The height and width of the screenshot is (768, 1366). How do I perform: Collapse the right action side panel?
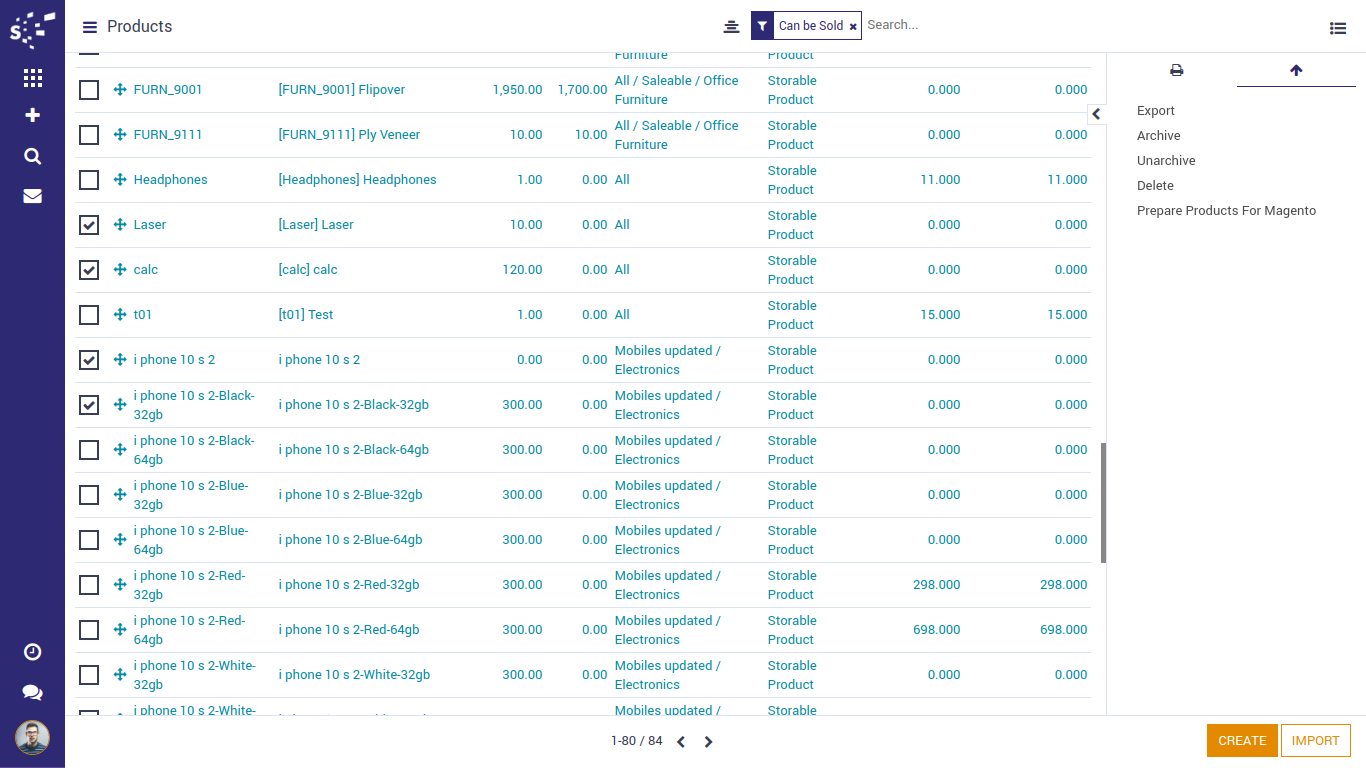point(1096,114)
